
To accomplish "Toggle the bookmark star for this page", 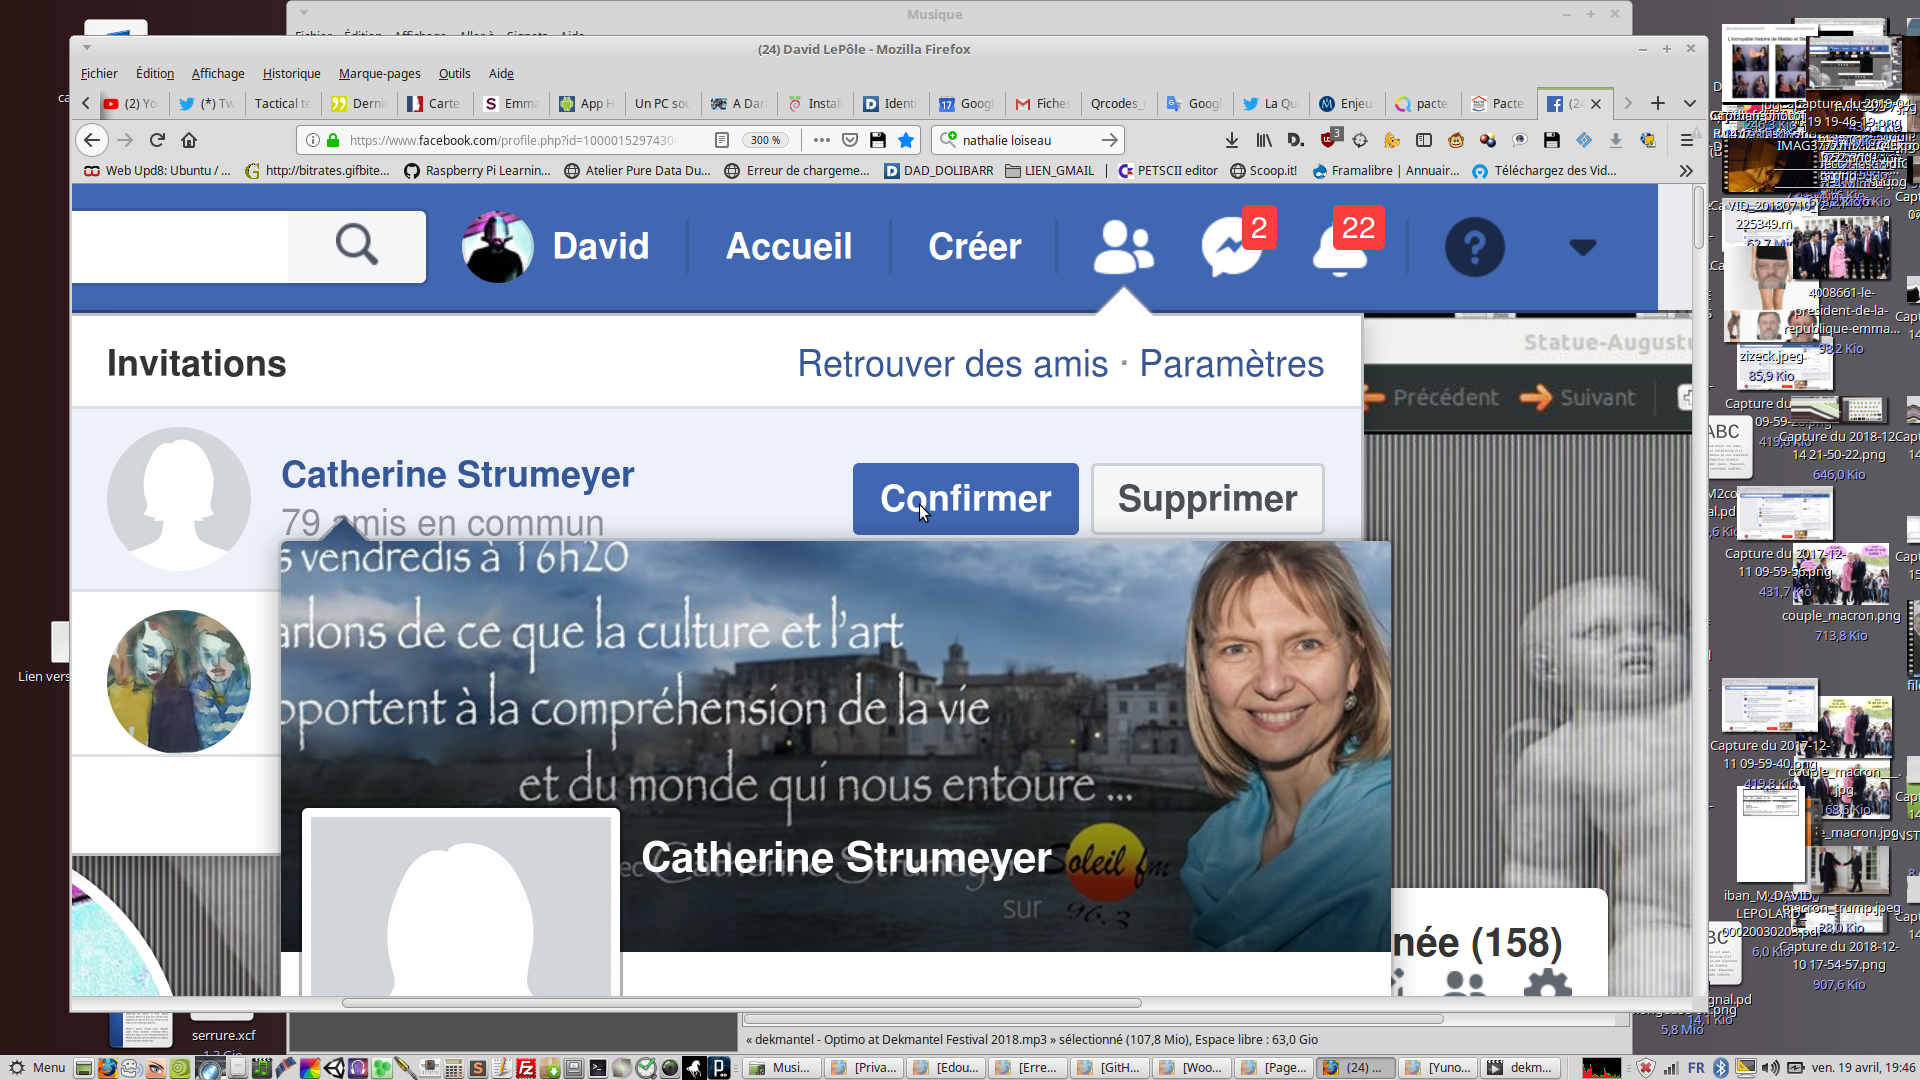I will (x=906, y=140).
